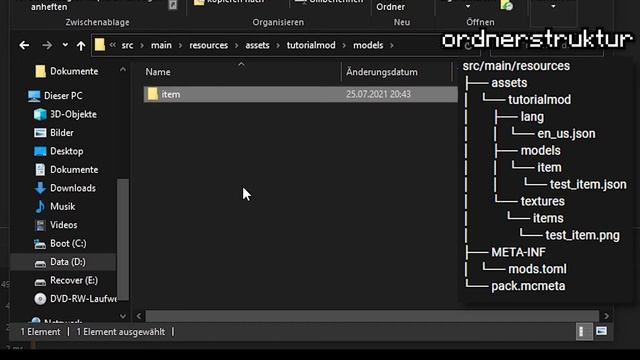Expand chevron after resources breadcrumb
640x360 pixels.
pyautogui.click(x=237, y=45)
